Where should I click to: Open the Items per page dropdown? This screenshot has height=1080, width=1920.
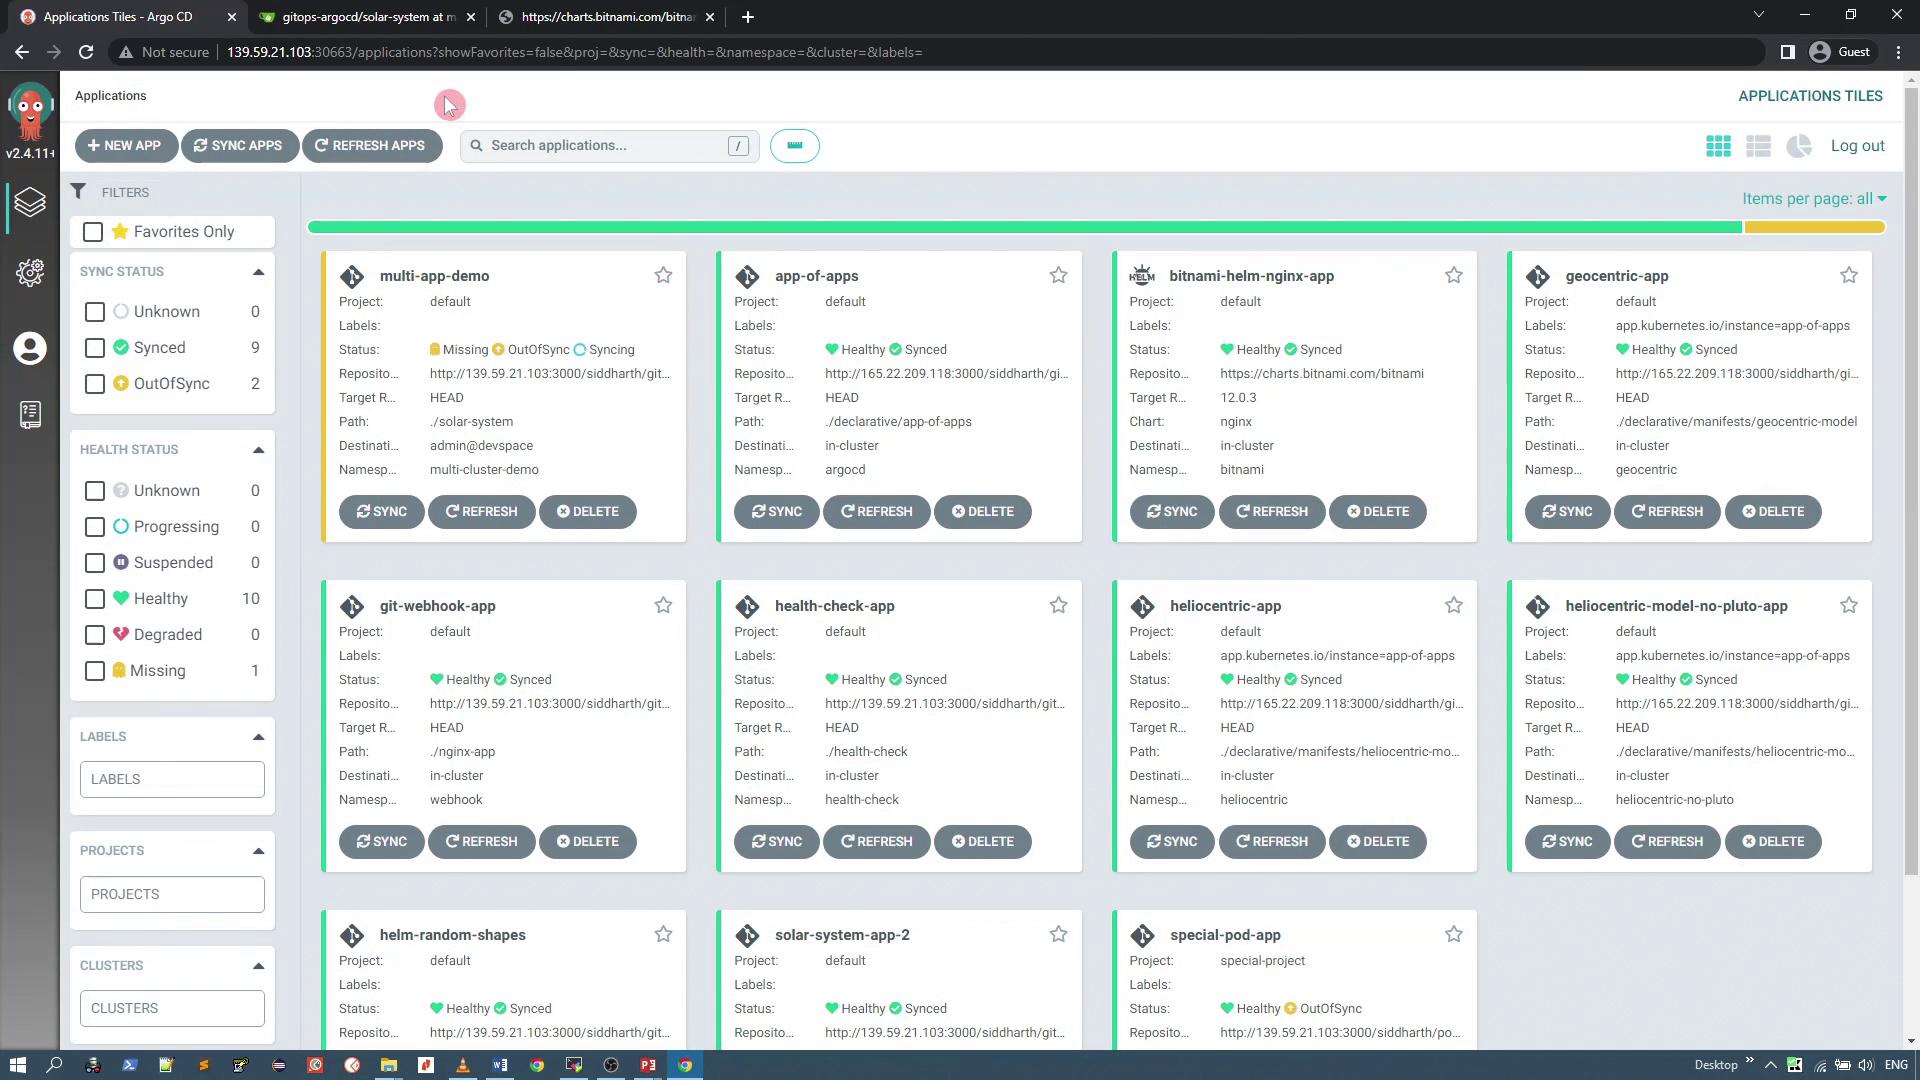[x=1813, y=199]
